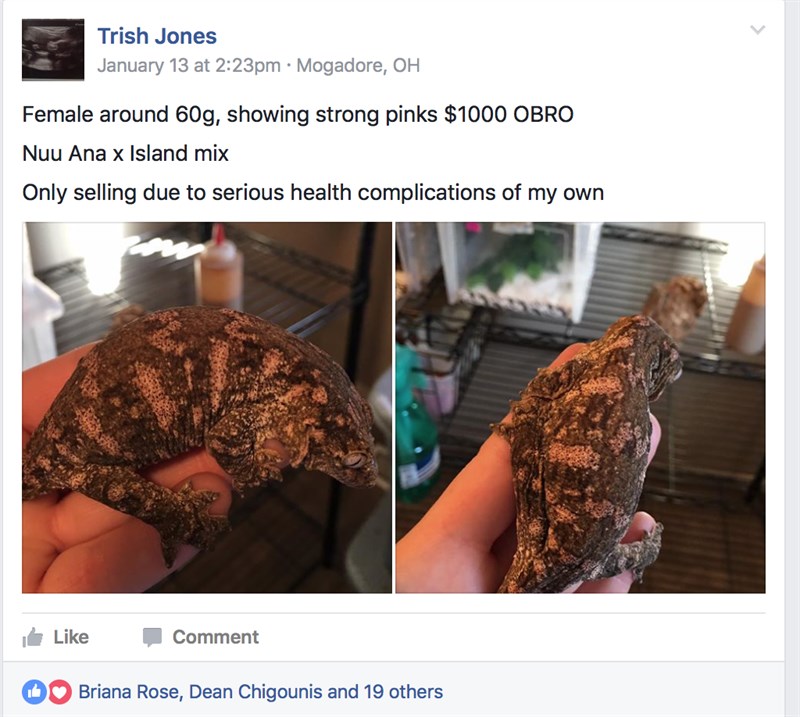Screen dimensions: 800x717
Task: Click post text about $1000 OBRO
Action: pos(298,114)
